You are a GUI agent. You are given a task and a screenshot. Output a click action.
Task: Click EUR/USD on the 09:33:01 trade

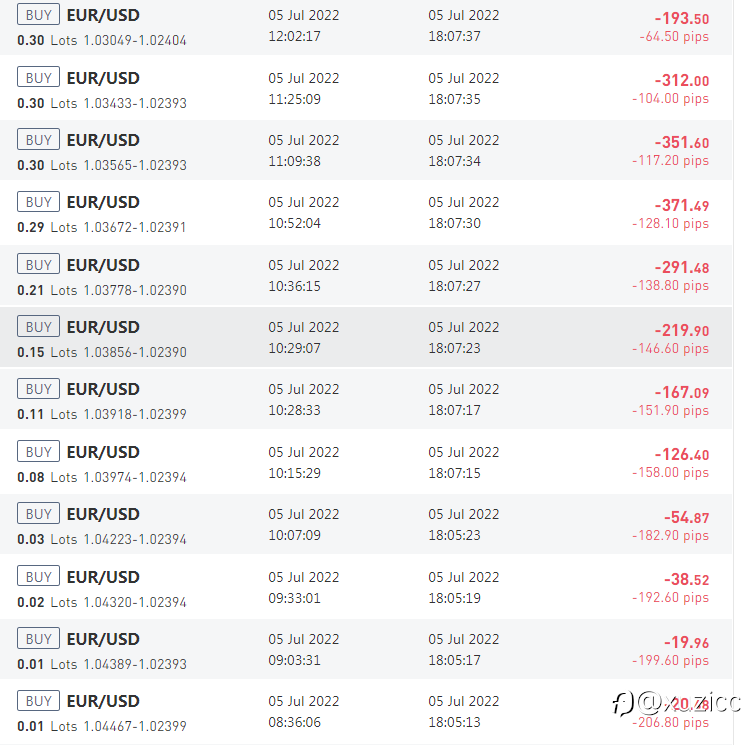tap(103, 577)
